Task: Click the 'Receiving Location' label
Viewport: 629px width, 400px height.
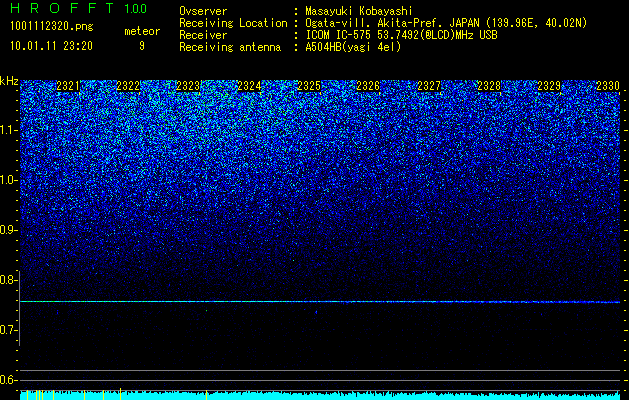Action: 233,23
